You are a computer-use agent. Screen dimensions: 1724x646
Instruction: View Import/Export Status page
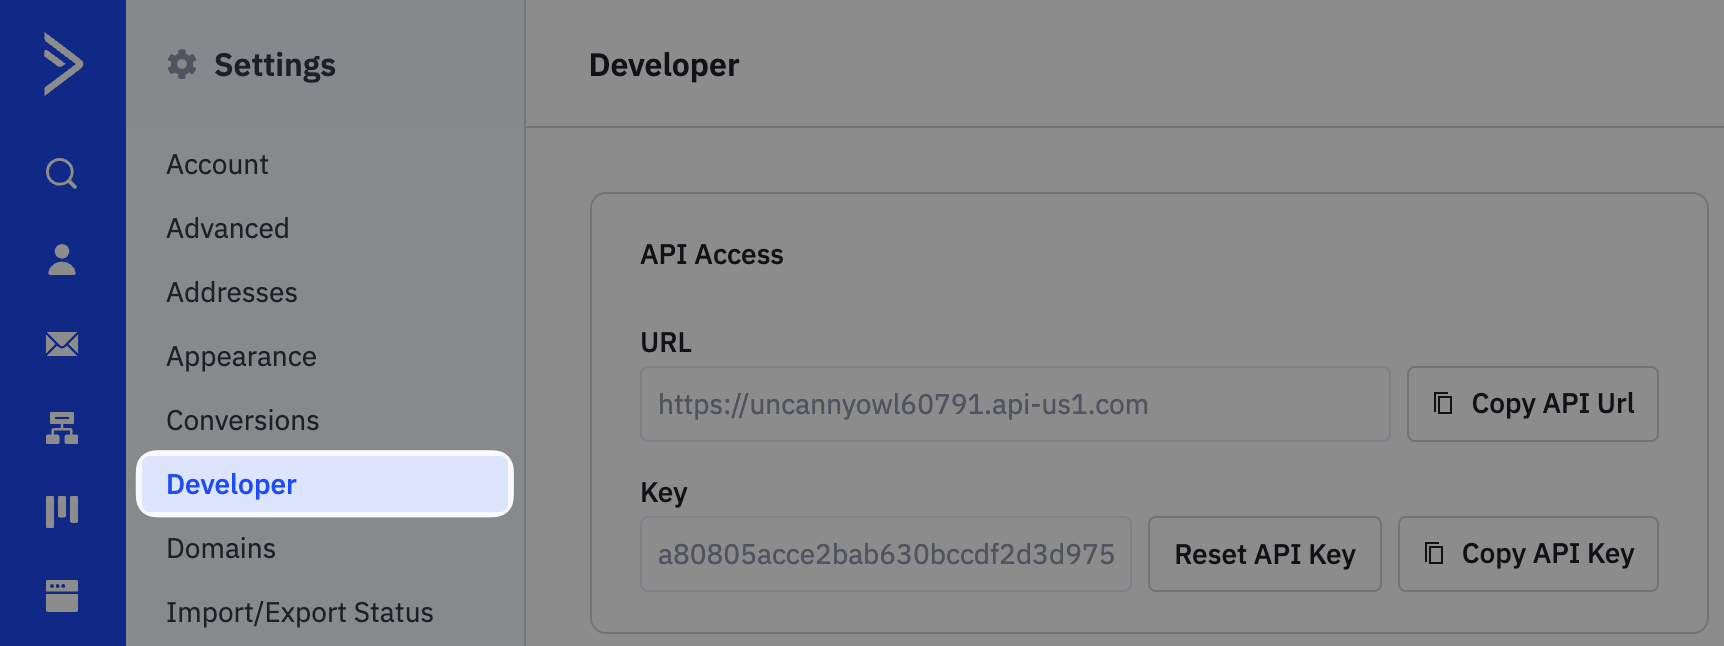pyautogui.click(x=299, y=613)
